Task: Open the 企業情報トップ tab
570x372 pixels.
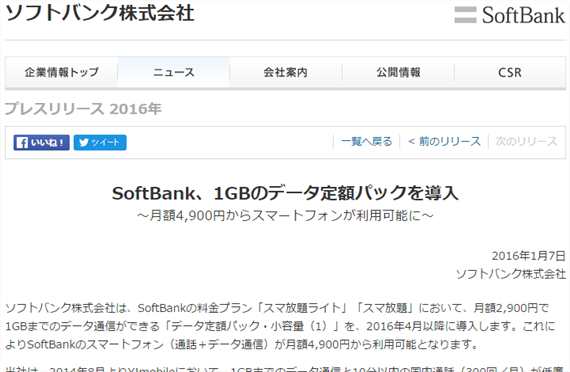Action: pos(61,72)
